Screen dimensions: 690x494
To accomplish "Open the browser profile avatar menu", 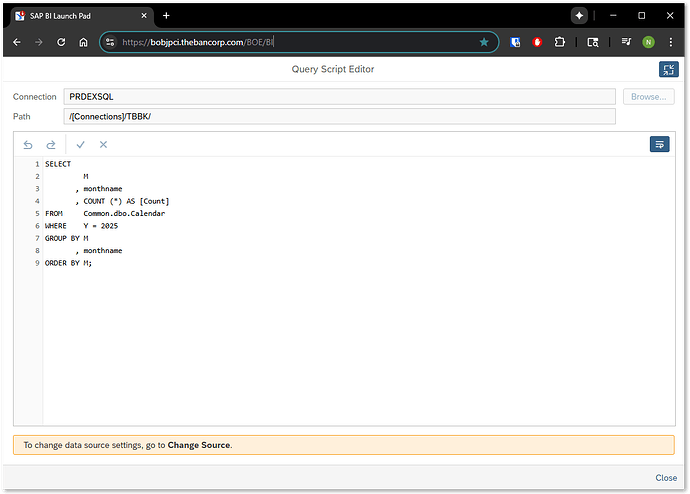I will tap(648, 43).
